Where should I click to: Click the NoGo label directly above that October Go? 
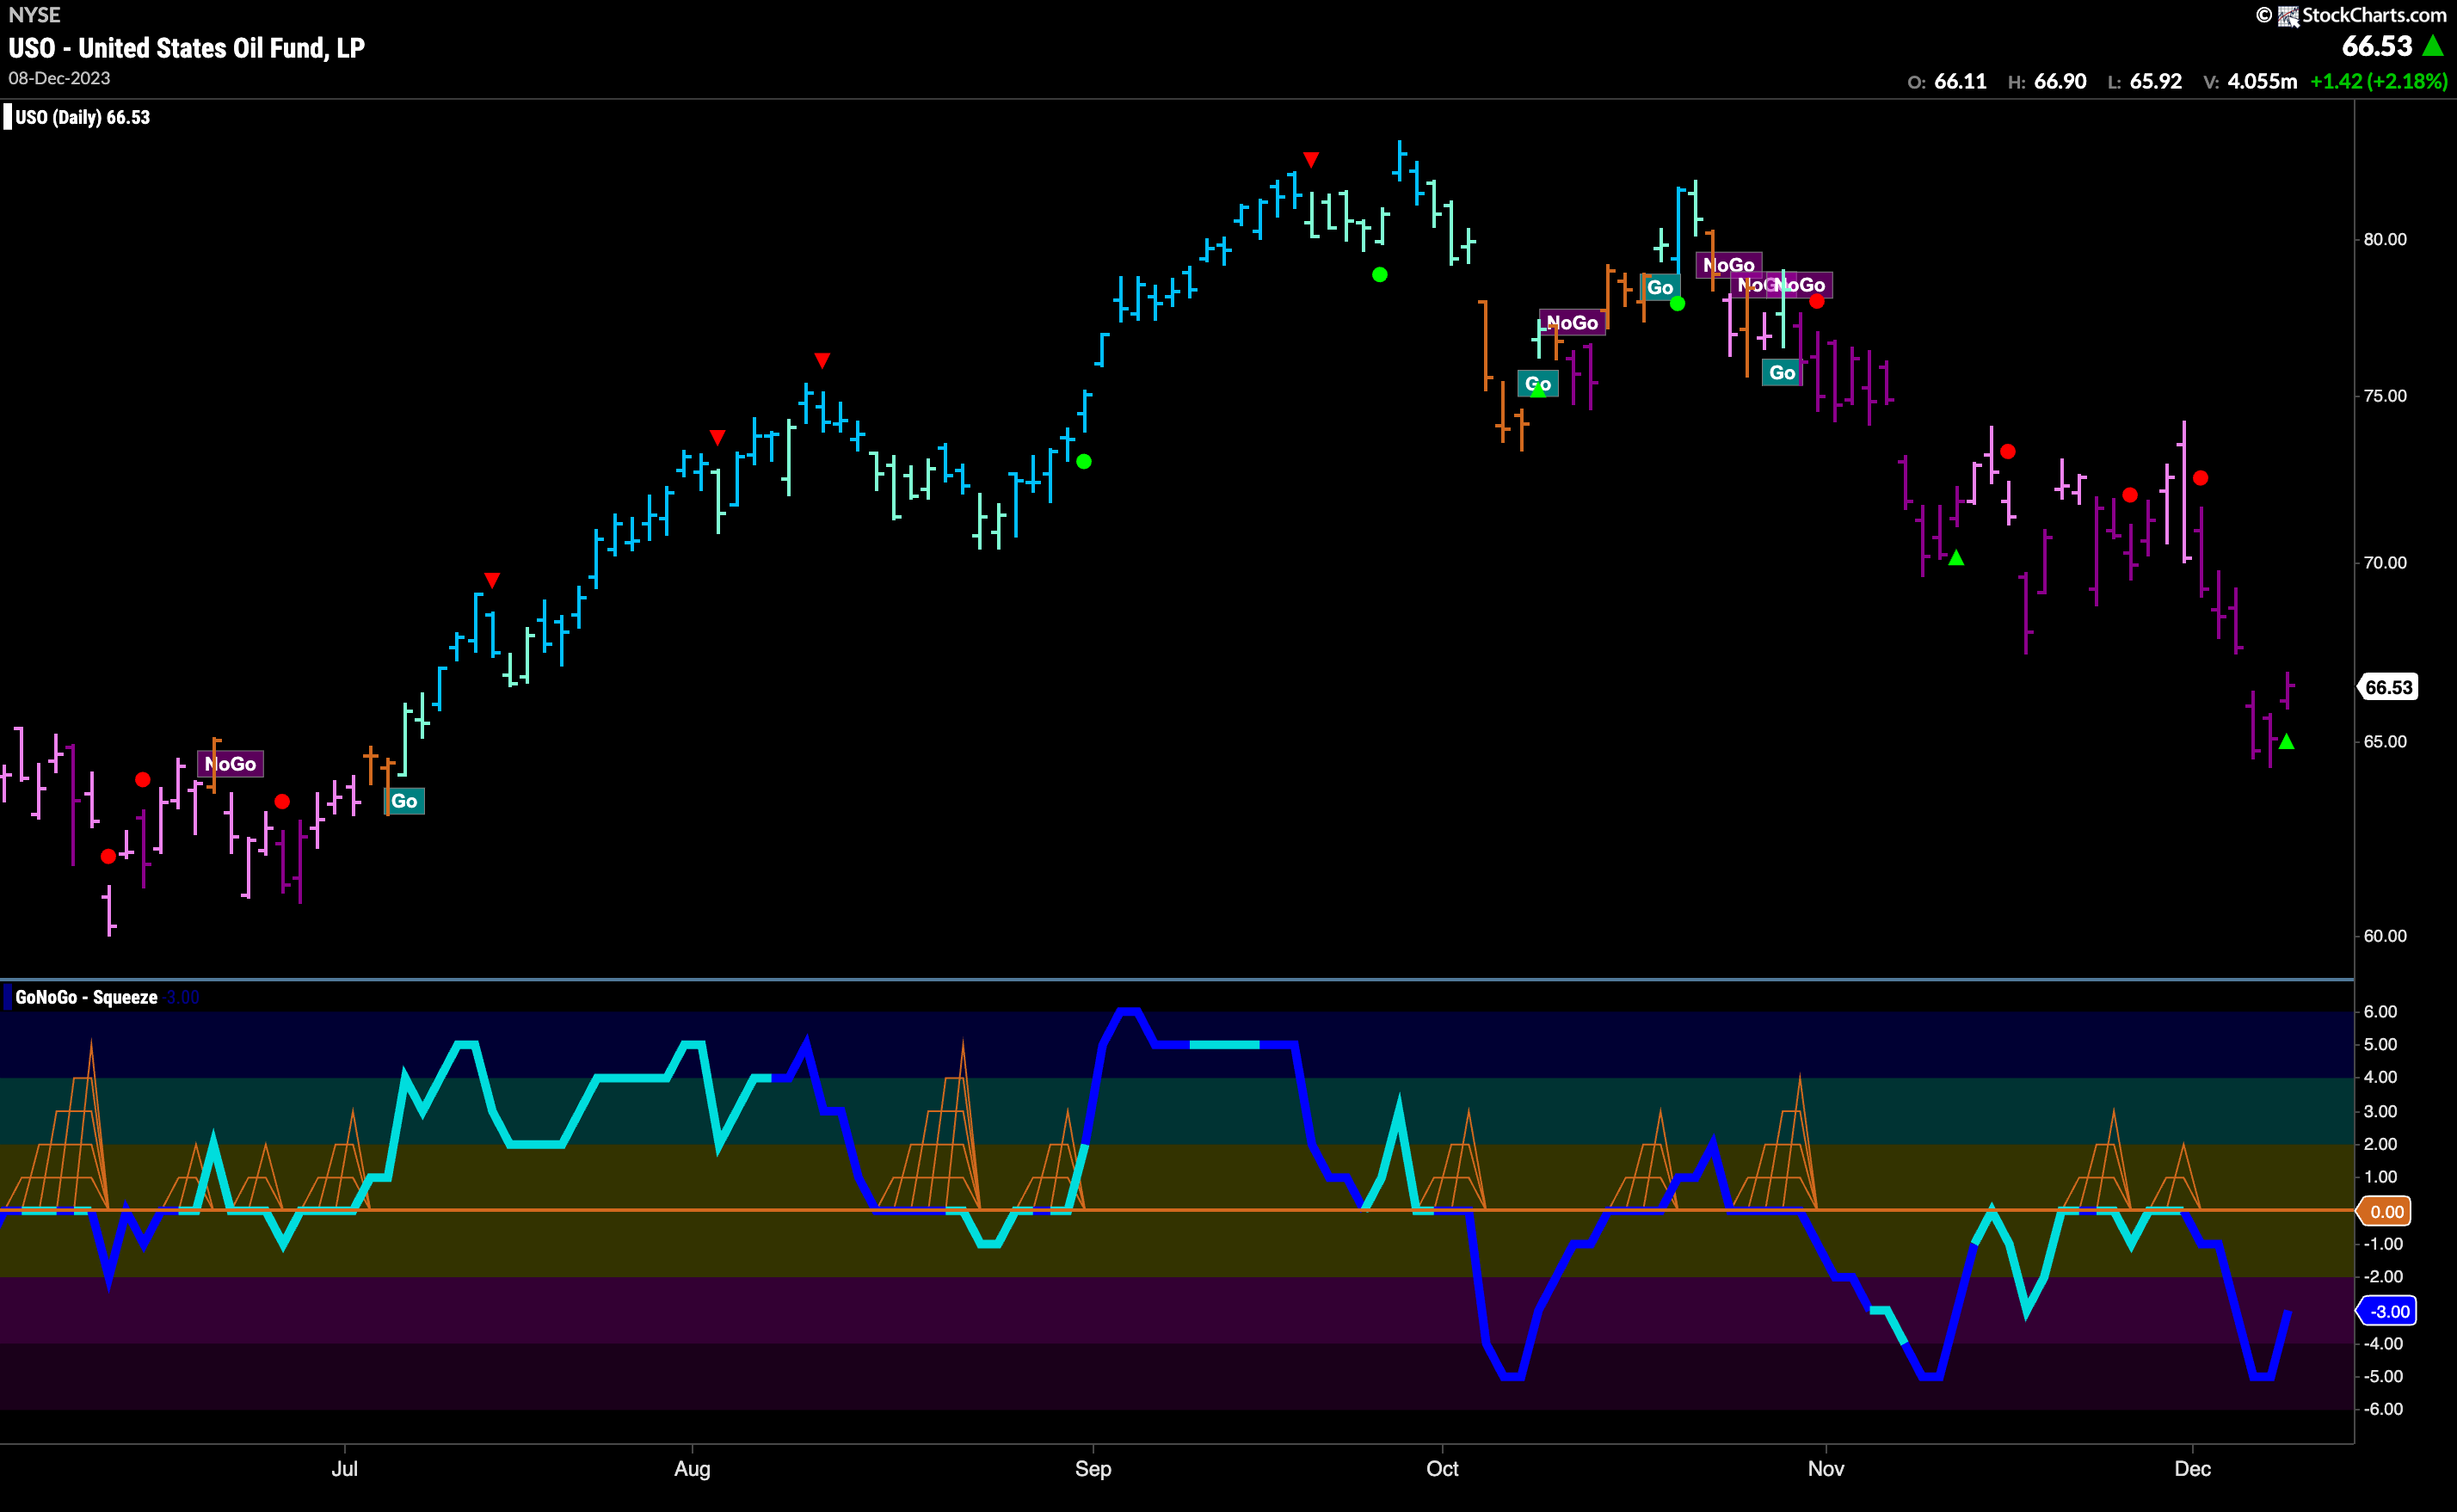point(1572,322)
